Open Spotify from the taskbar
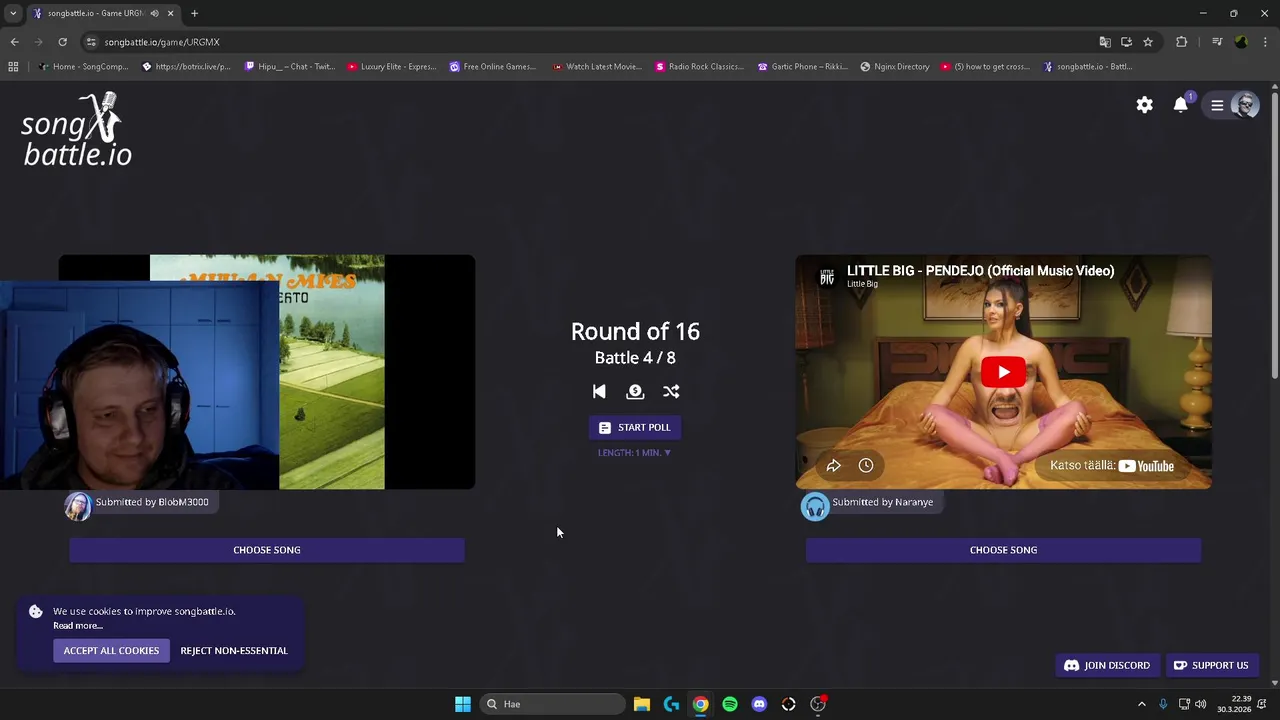The height and width of the screenshot is (720, 1280). (x=730, y=704)
